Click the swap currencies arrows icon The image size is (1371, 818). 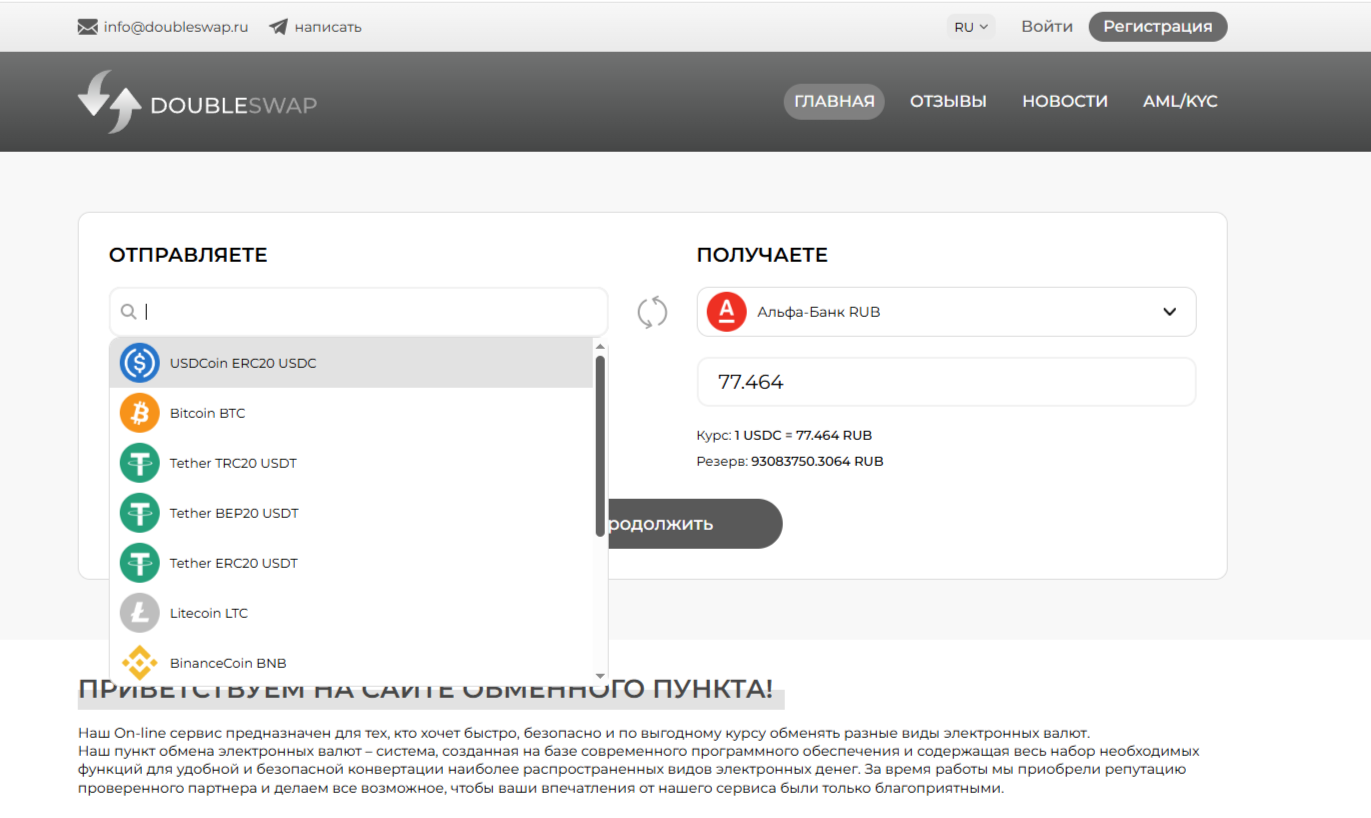[652, 312]
